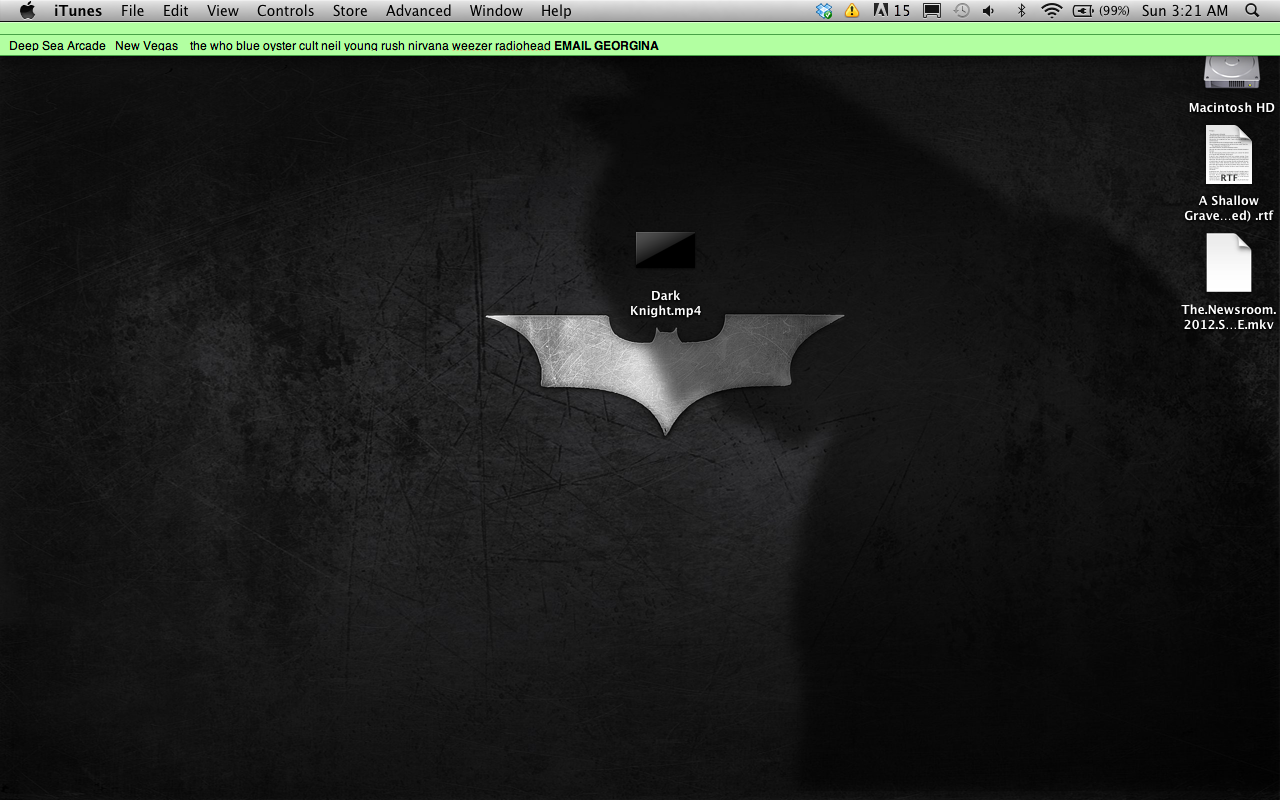
Task: Click the Sun 3:21 AM clock
Action: (1185, 11)
